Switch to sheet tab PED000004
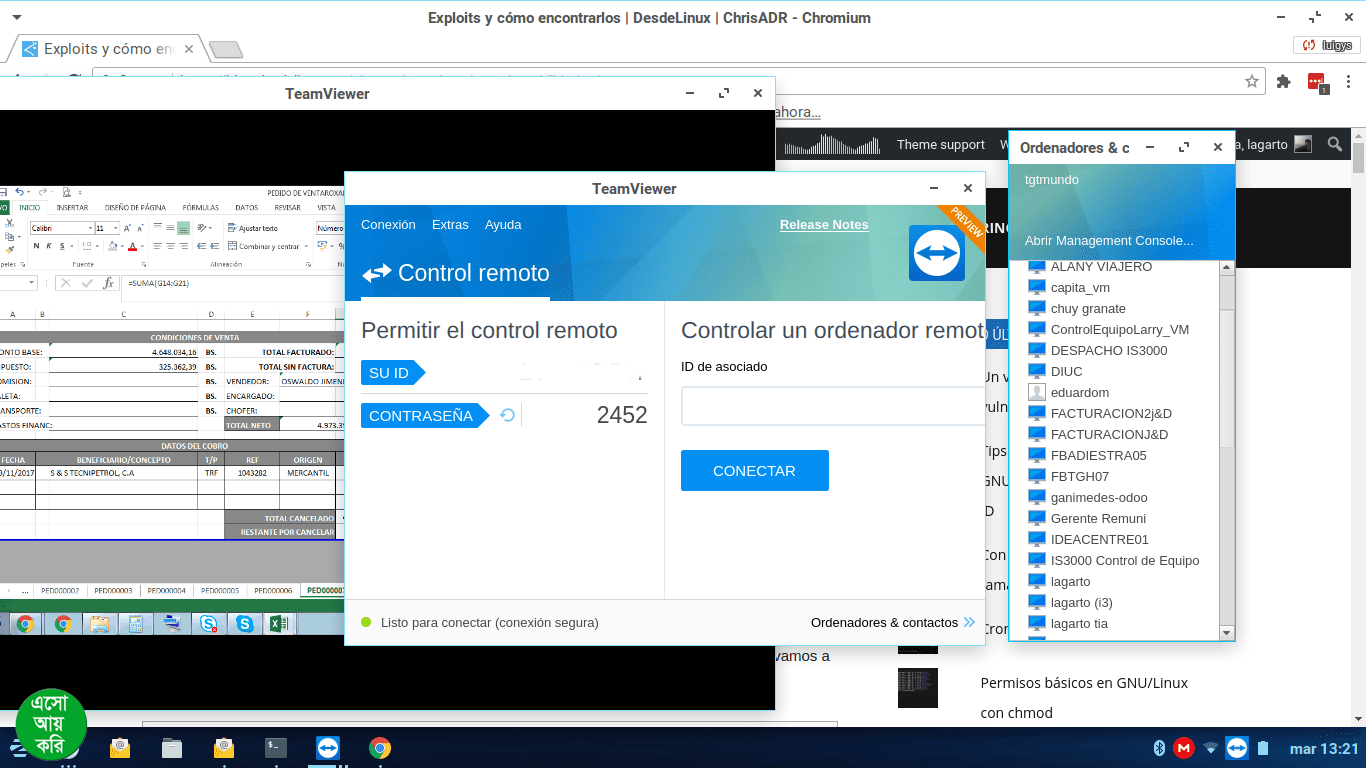This screenshot has height=768, width=1366. (x=166, y=591)
